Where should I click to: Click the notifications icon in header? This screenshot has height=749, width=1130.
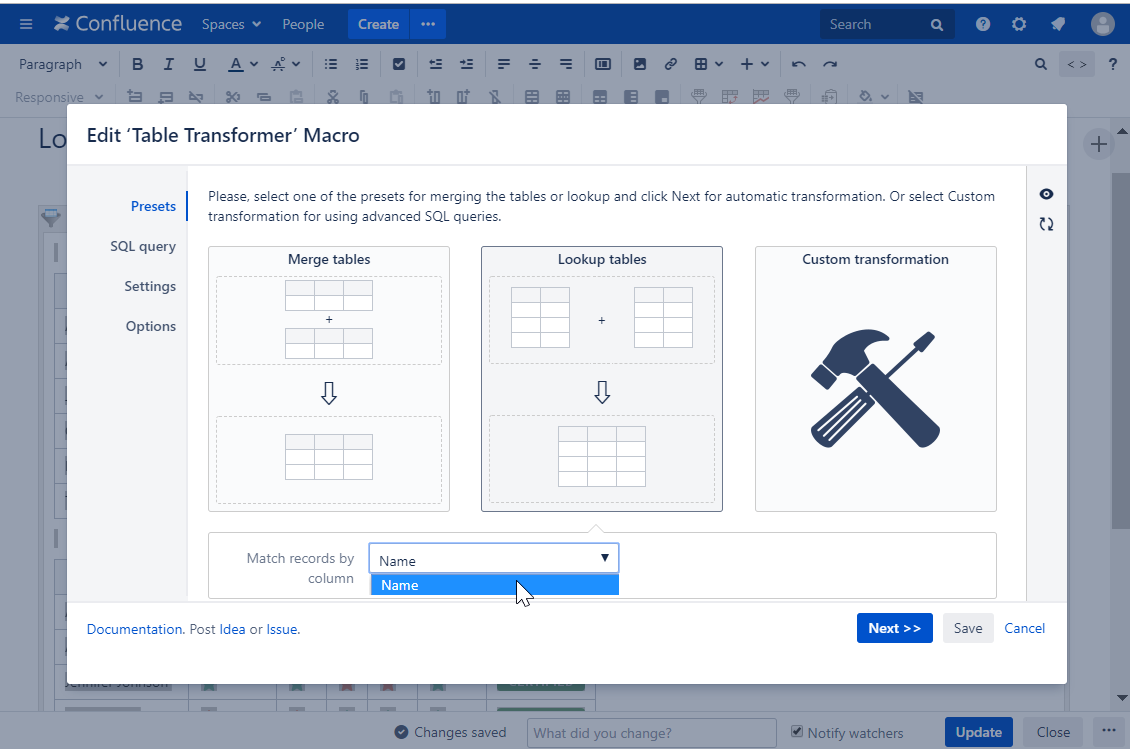click(x=1057, y=24)
